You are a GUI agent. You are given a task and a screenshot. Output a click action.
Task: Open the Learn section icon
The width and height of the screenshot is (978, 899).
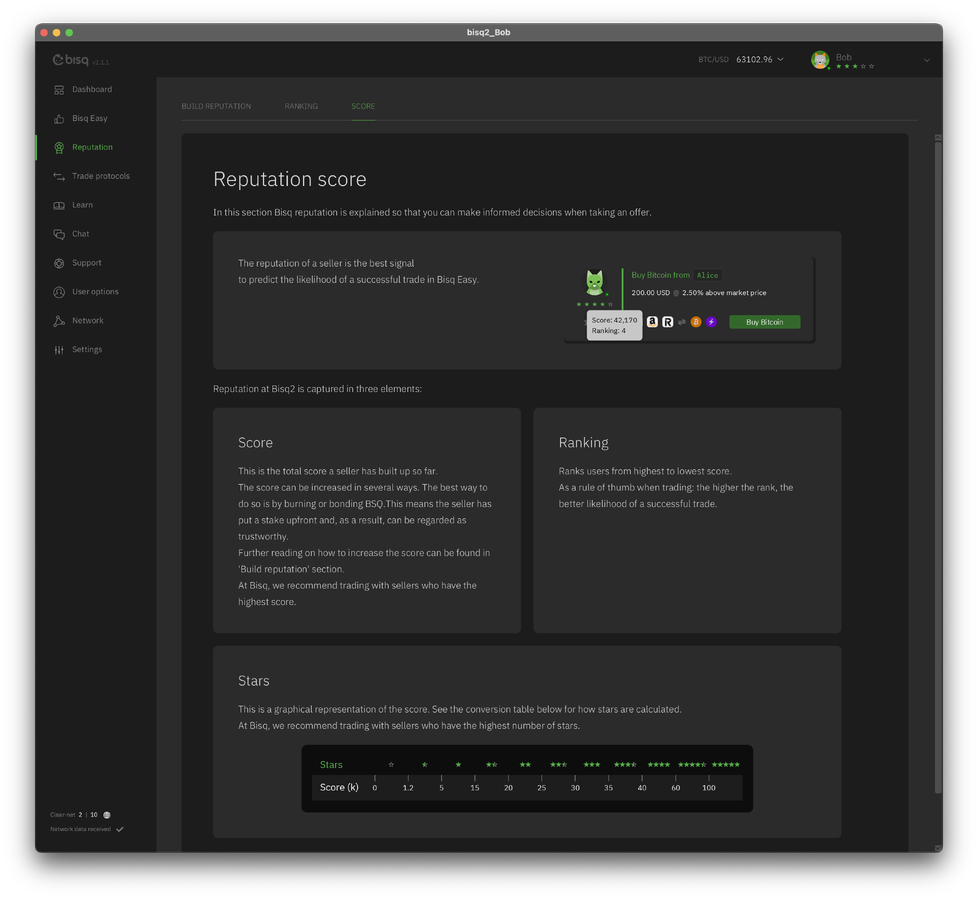coord(59,206)
